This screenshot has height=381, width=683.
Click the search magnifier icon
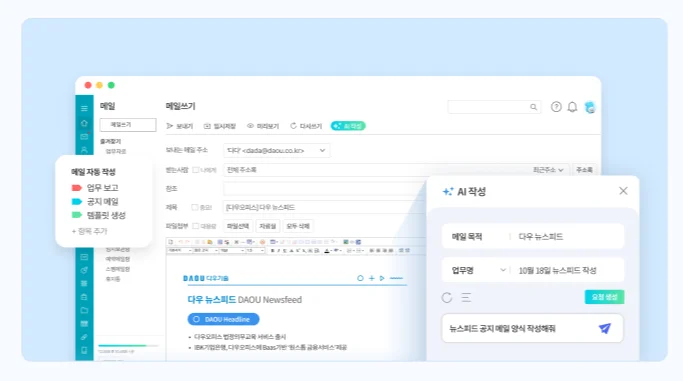[533, 107]
